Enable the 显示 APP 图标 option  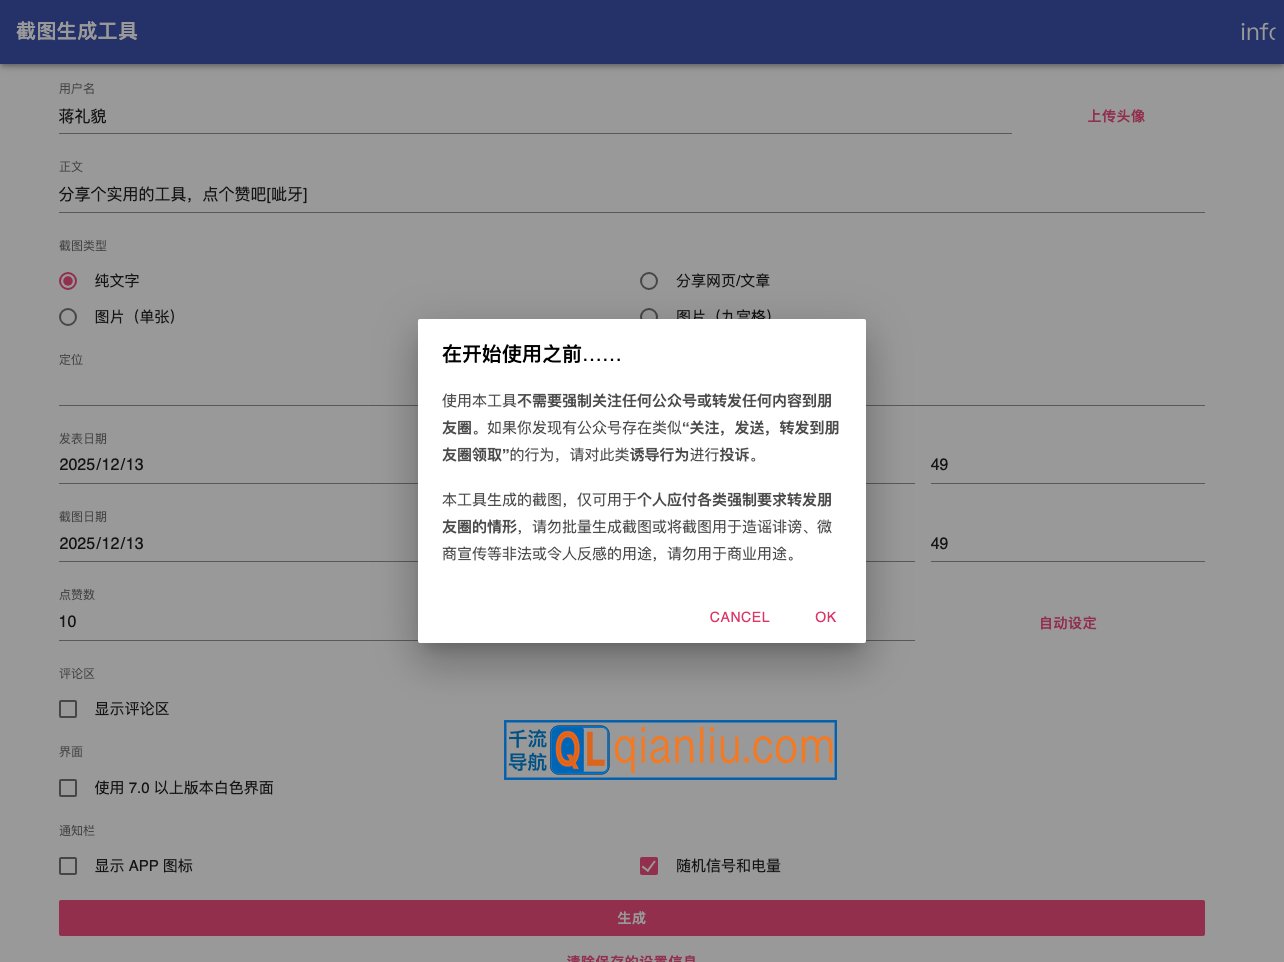[68, 866]
